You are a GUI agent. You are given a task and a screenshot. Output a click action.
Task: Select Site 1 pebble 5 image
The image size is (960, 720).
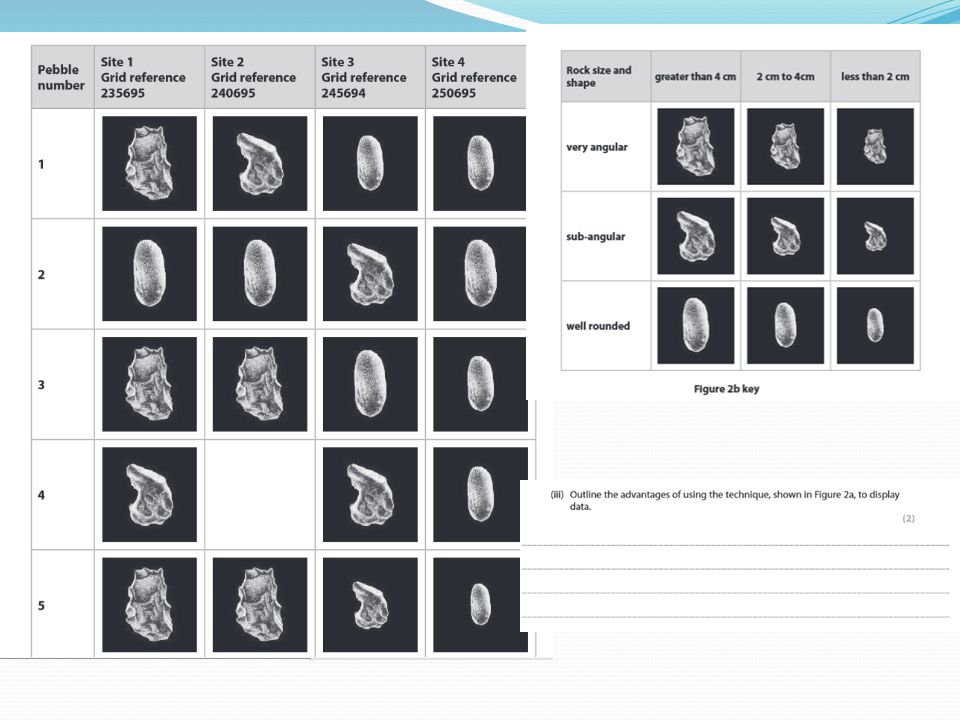coord(149,604)
